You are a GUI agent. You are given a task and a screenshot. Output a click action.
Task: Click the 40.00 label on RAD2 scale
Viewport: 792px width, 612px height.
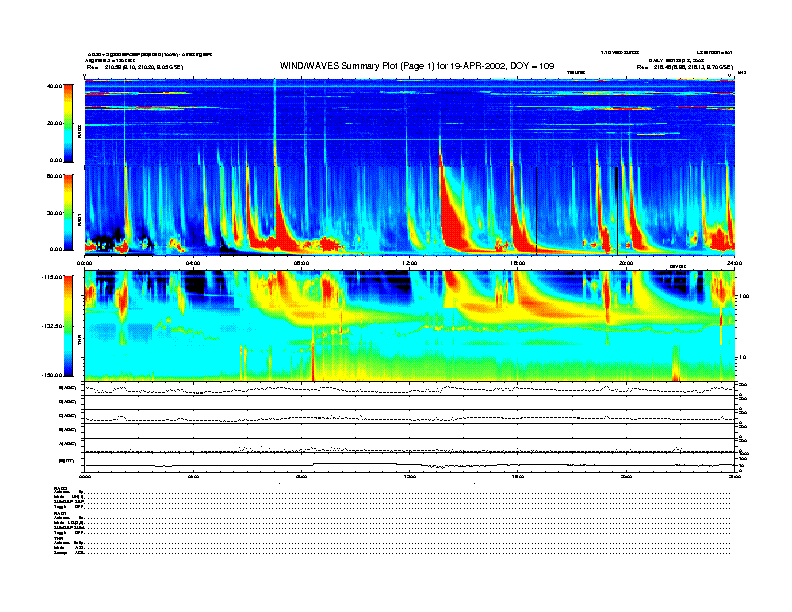54,86
